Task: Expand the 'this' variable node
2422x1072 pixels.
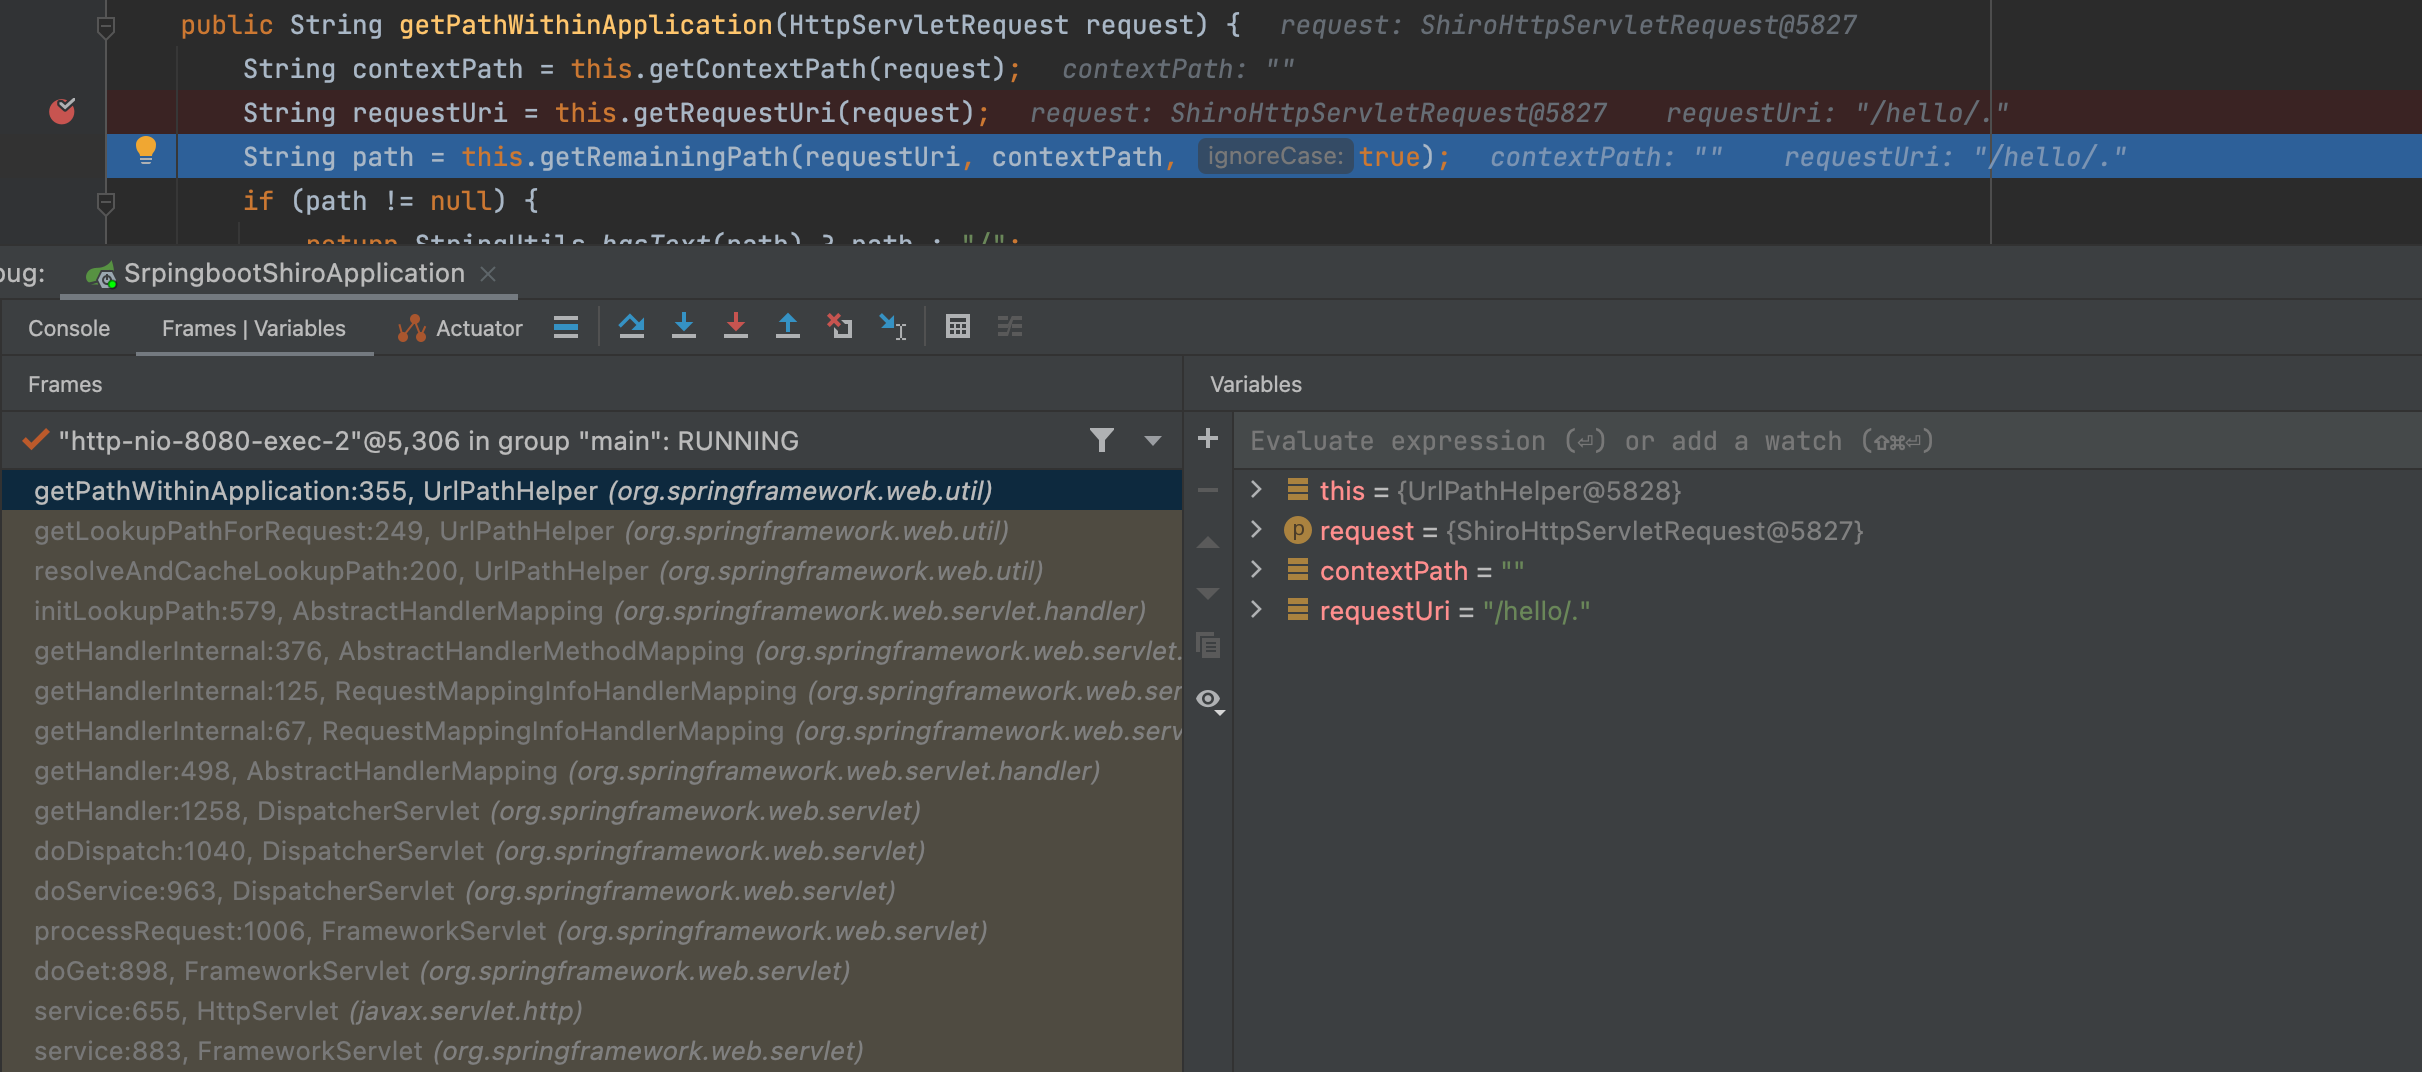Action: 1257,490
